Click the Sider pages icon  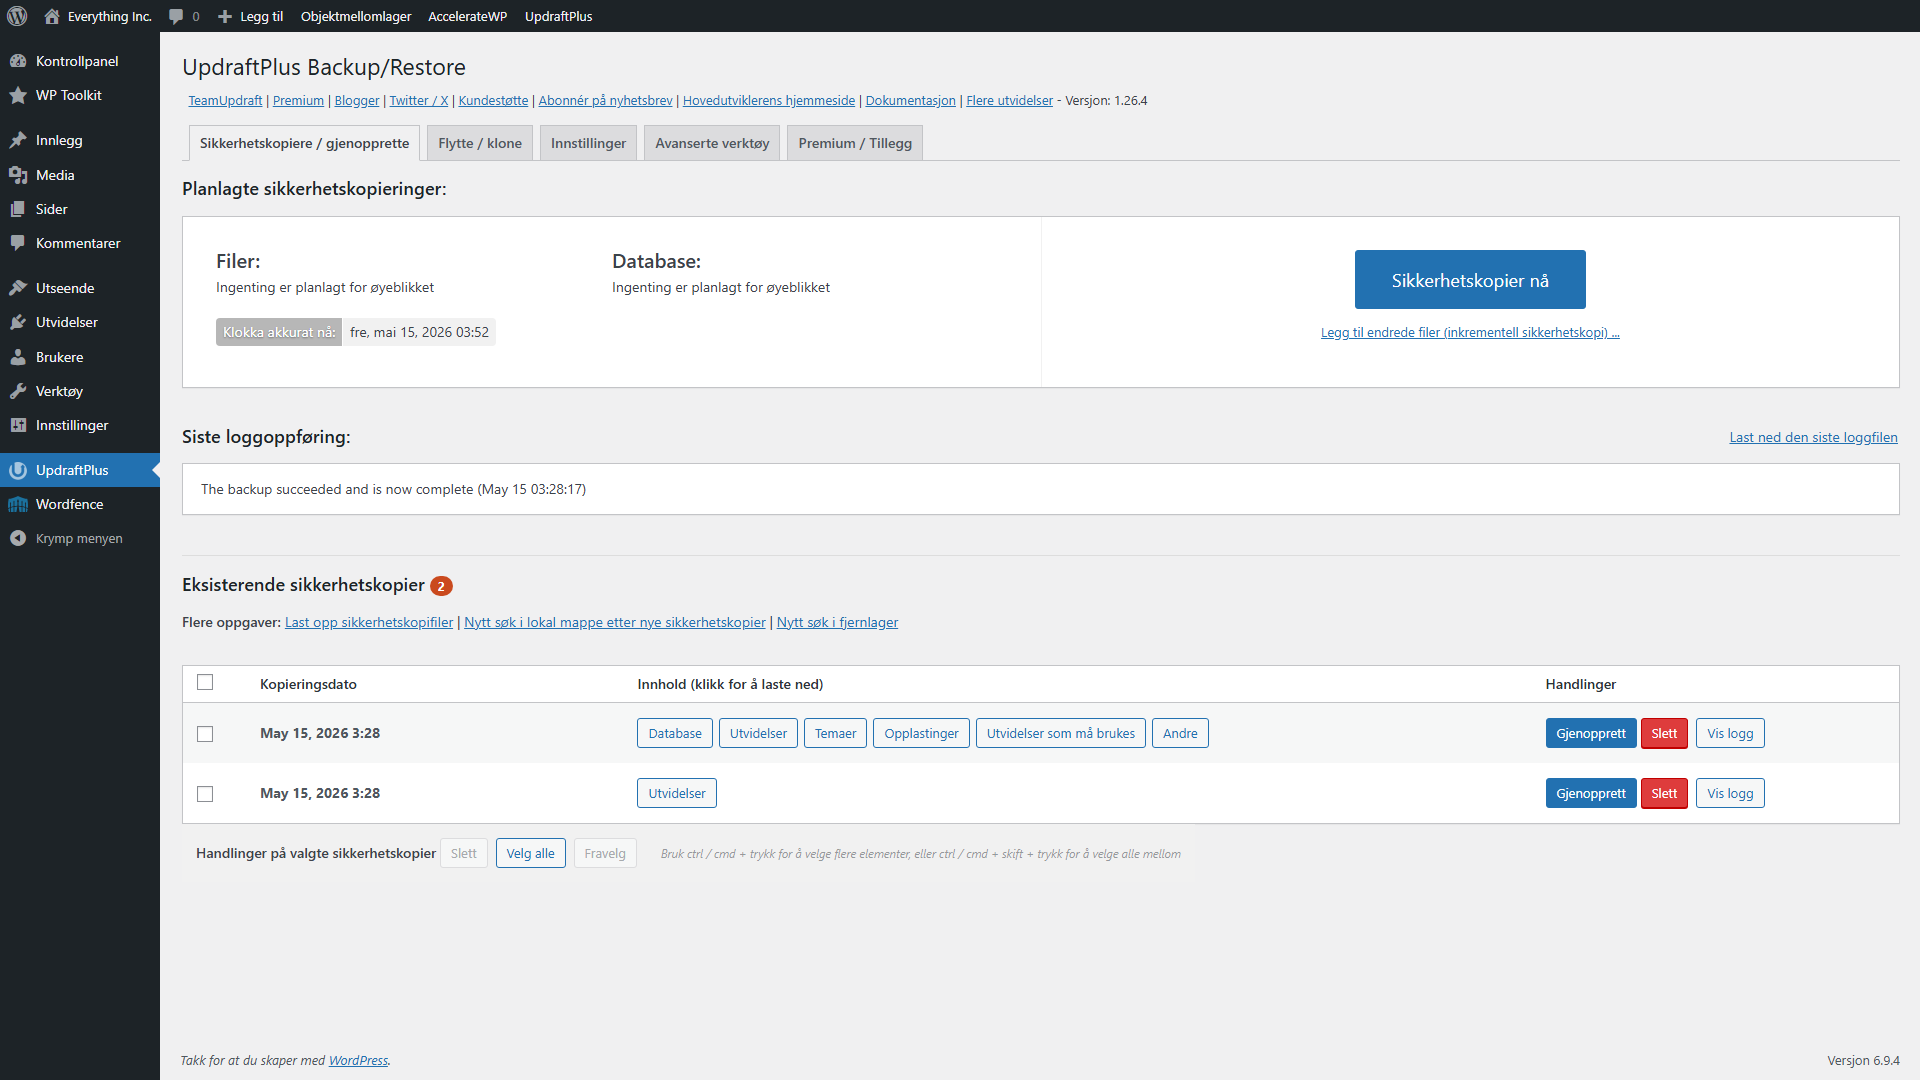click(18, 209)
